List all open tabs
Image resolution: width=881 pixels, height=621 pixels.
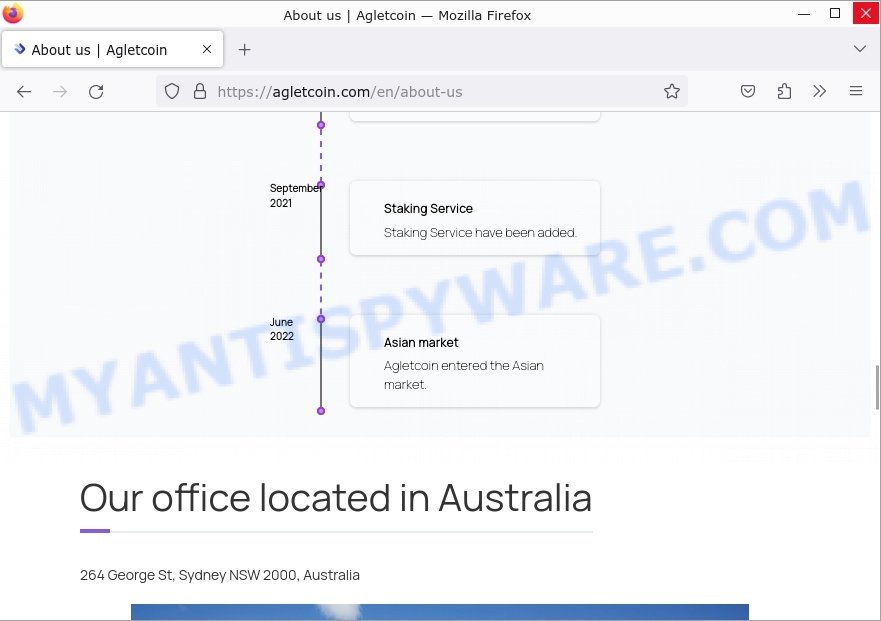(x=860, y=49)
